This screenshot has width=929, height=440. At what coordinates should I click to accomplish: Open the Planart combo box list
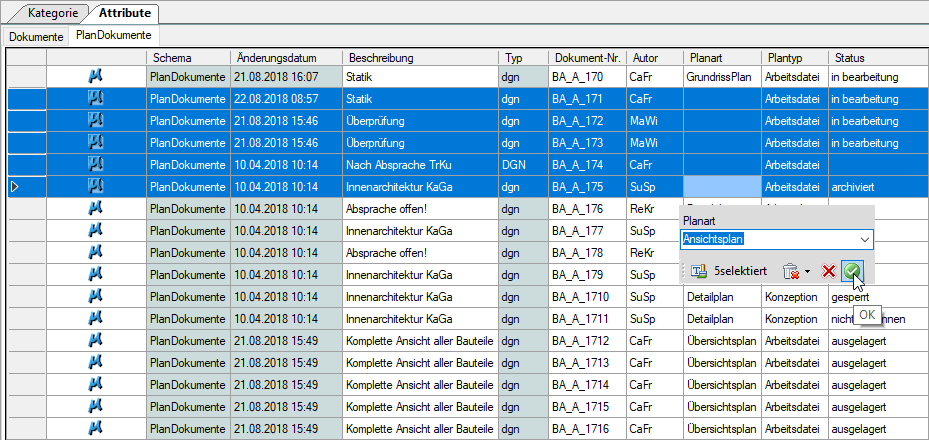click(x=865, y=239)
